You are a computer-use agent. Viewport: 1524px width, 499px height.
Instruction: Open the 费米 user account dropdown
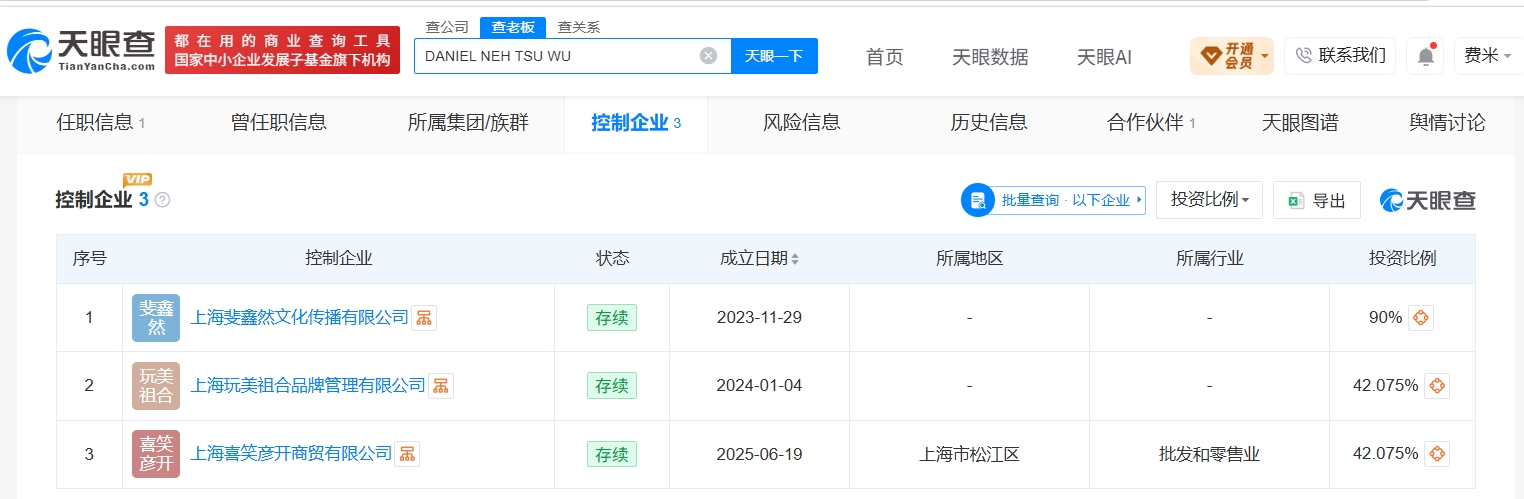tap(1488, 56)
